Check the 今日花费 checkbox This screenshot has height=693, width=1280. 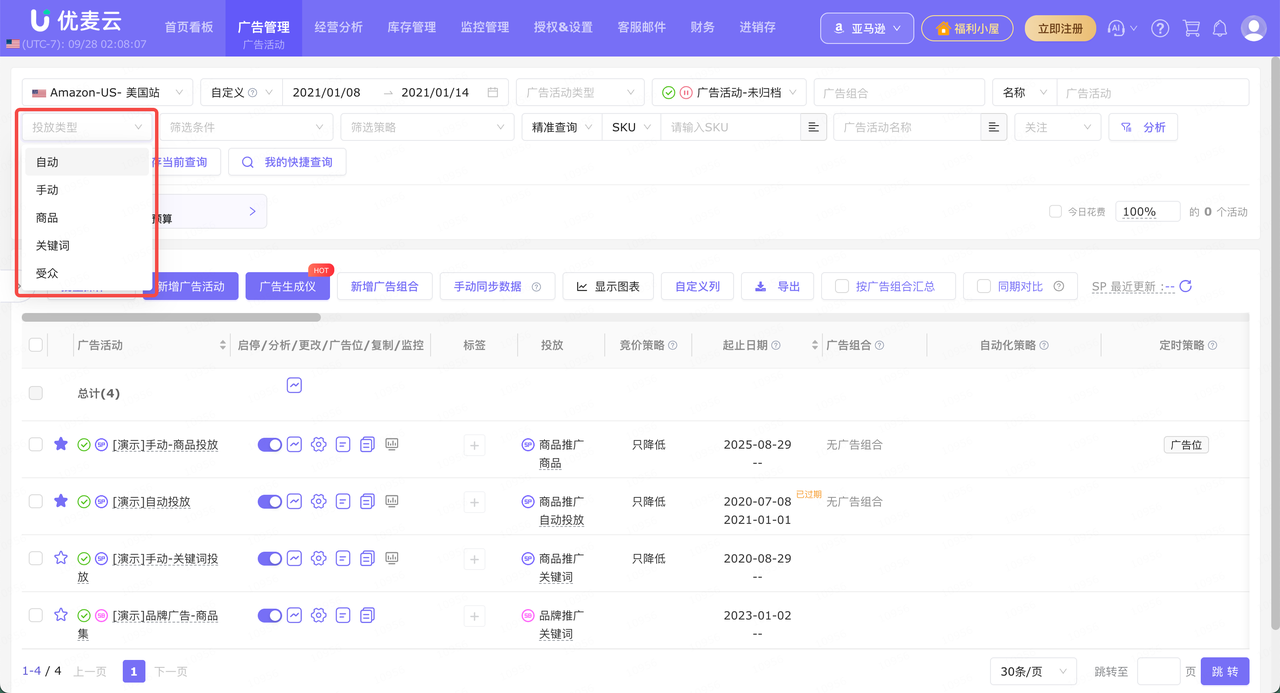click(x=1055, y=212)
